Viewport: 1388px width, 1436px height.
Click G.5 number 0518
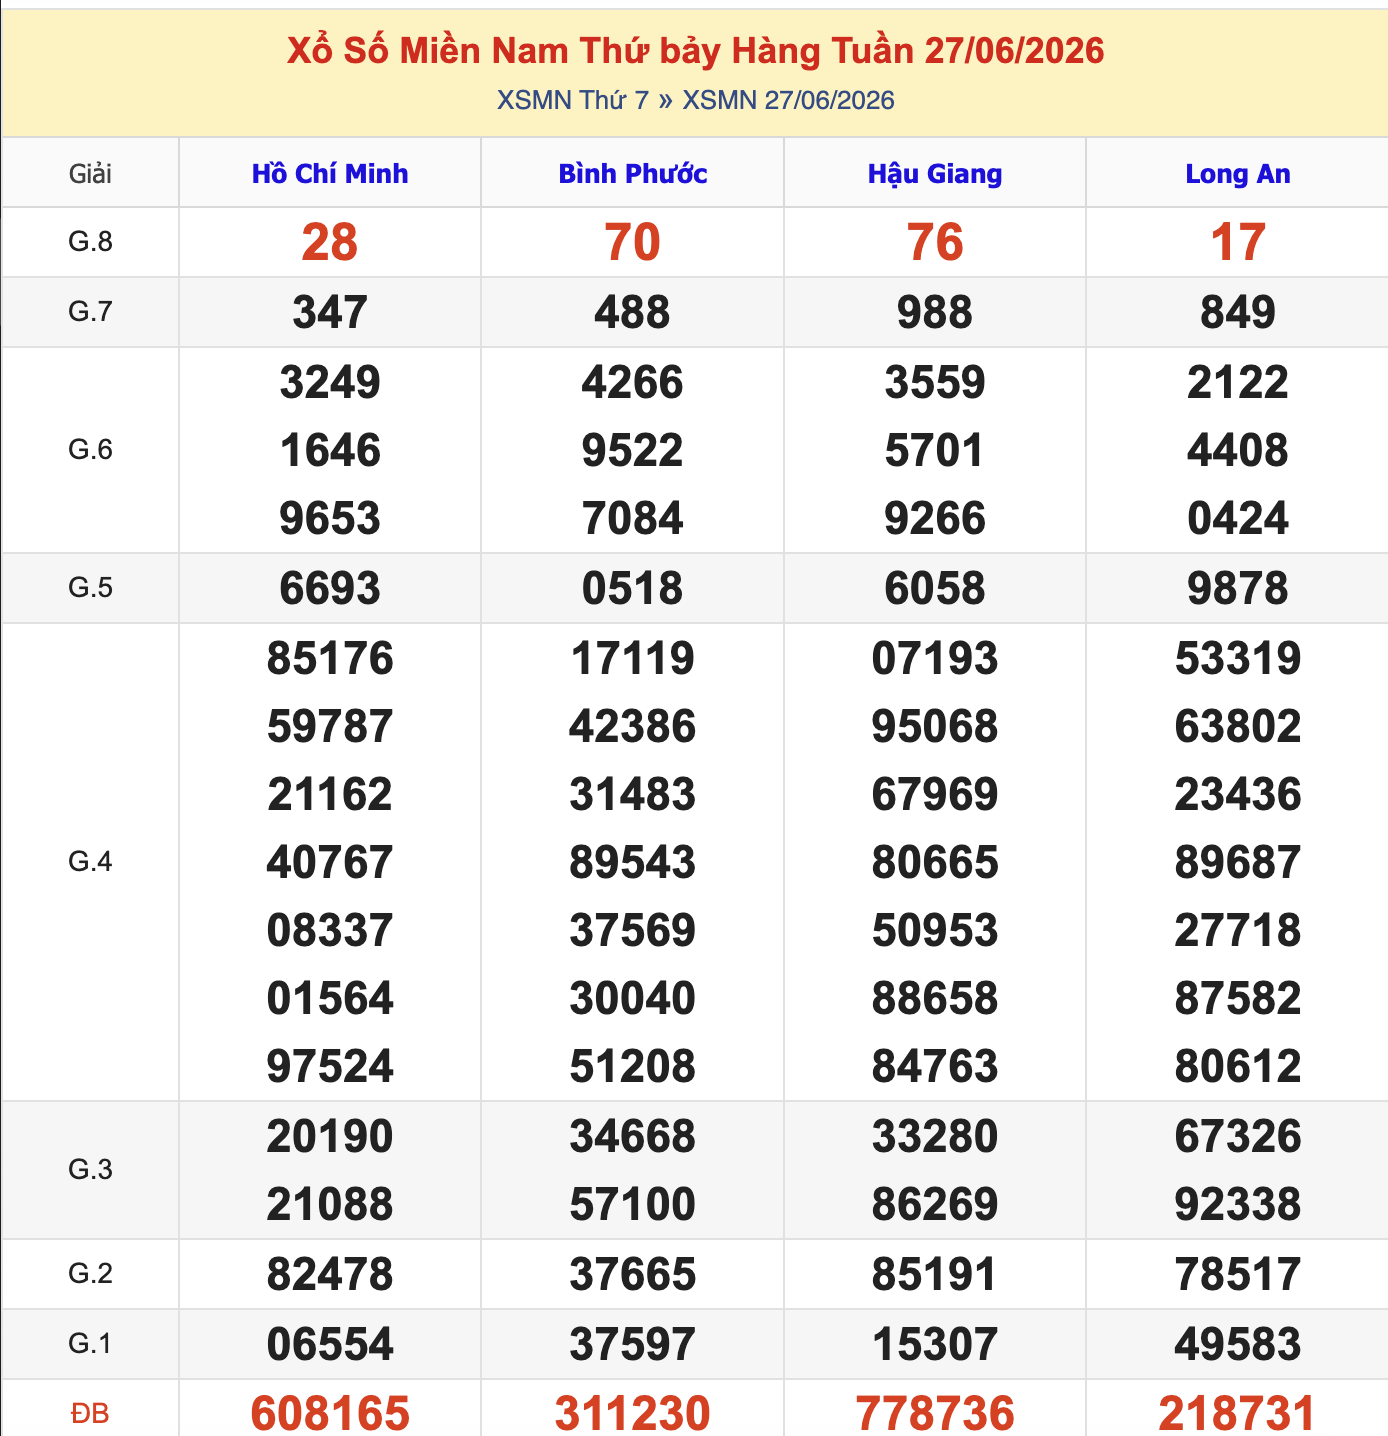633,588
